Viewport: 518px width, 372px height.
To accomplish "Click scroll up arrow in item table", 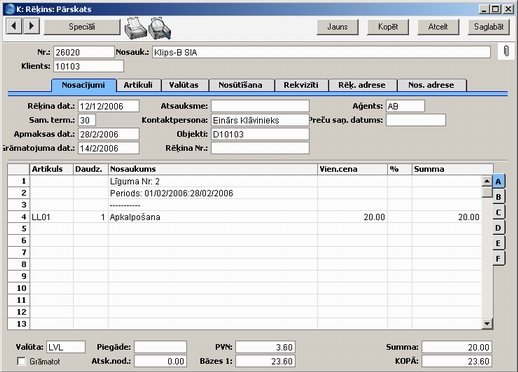I will tap(487, 181).
